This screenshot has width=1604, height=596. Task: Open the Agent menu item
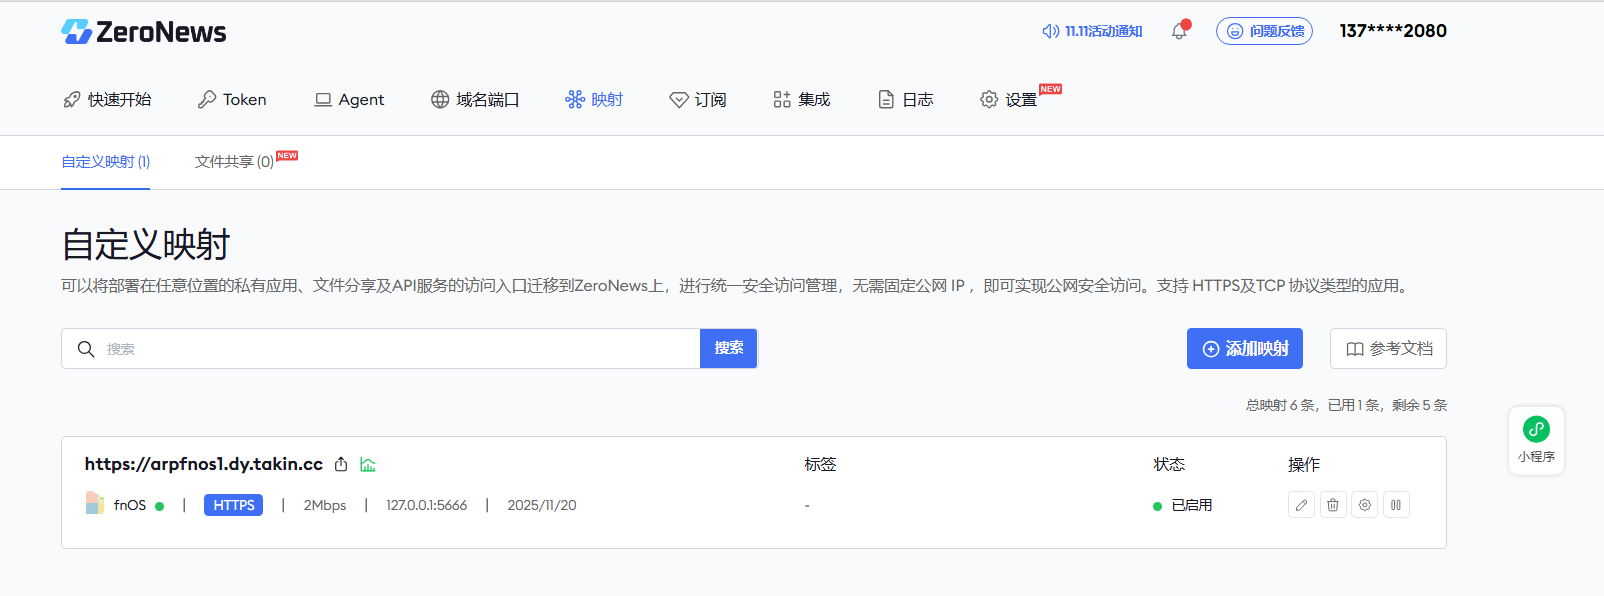349,99
